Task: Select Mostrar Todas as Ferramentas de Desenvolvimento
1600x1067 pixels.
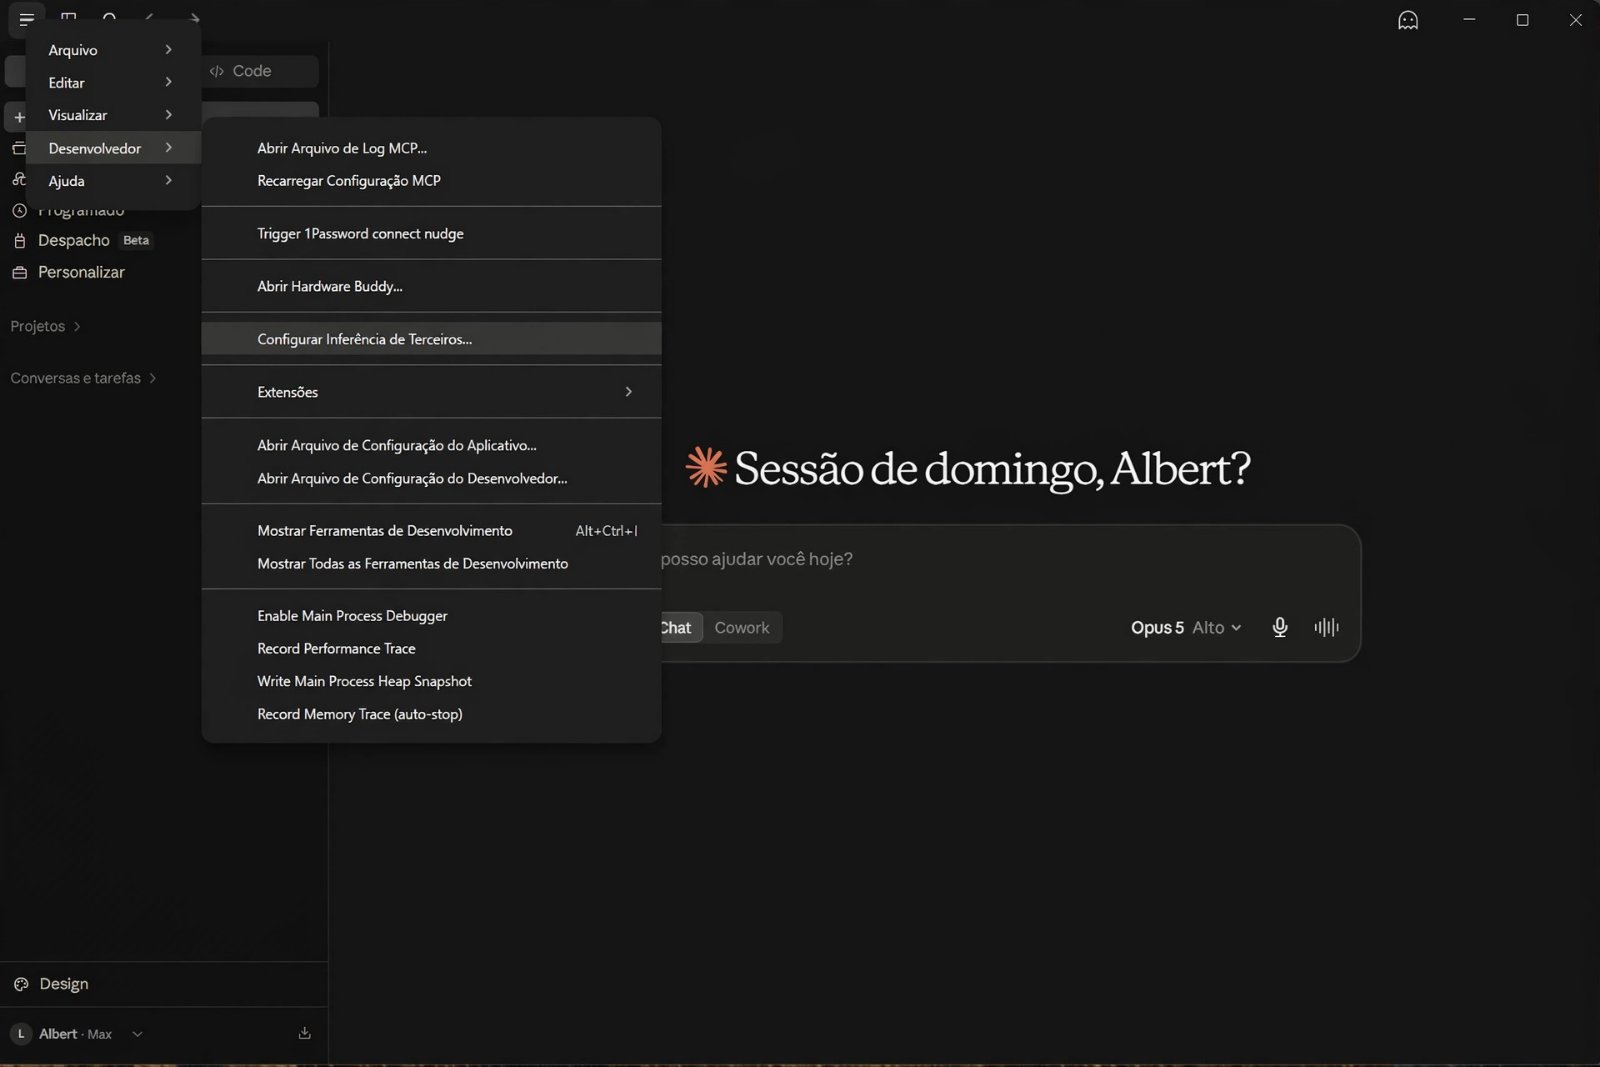Action: click(x=431, y=564)
